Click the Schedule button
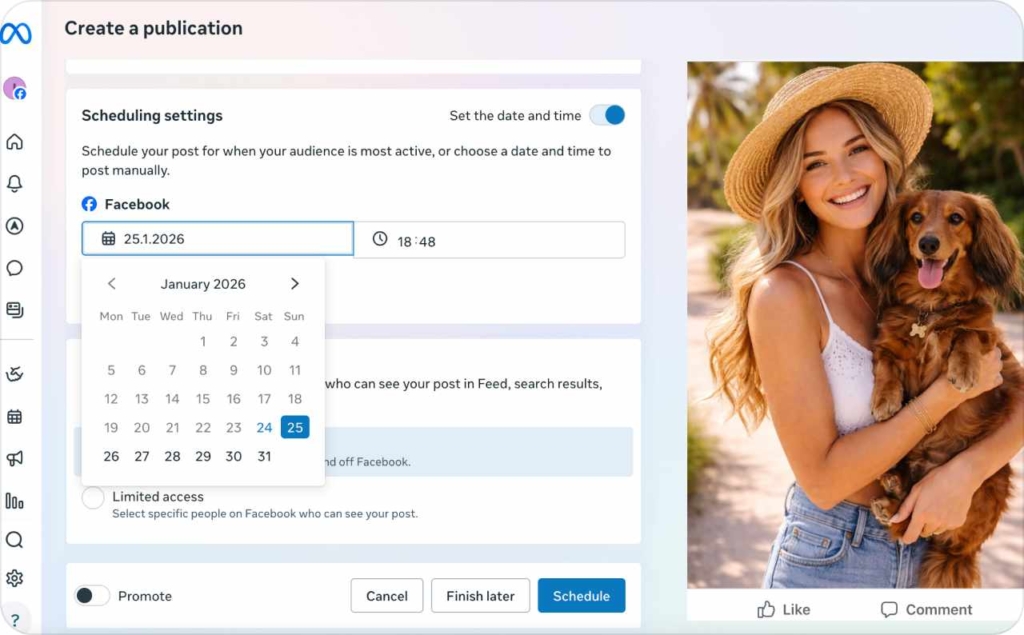The height and width of the screenshot is (635, 1024). tap(581, 595)
